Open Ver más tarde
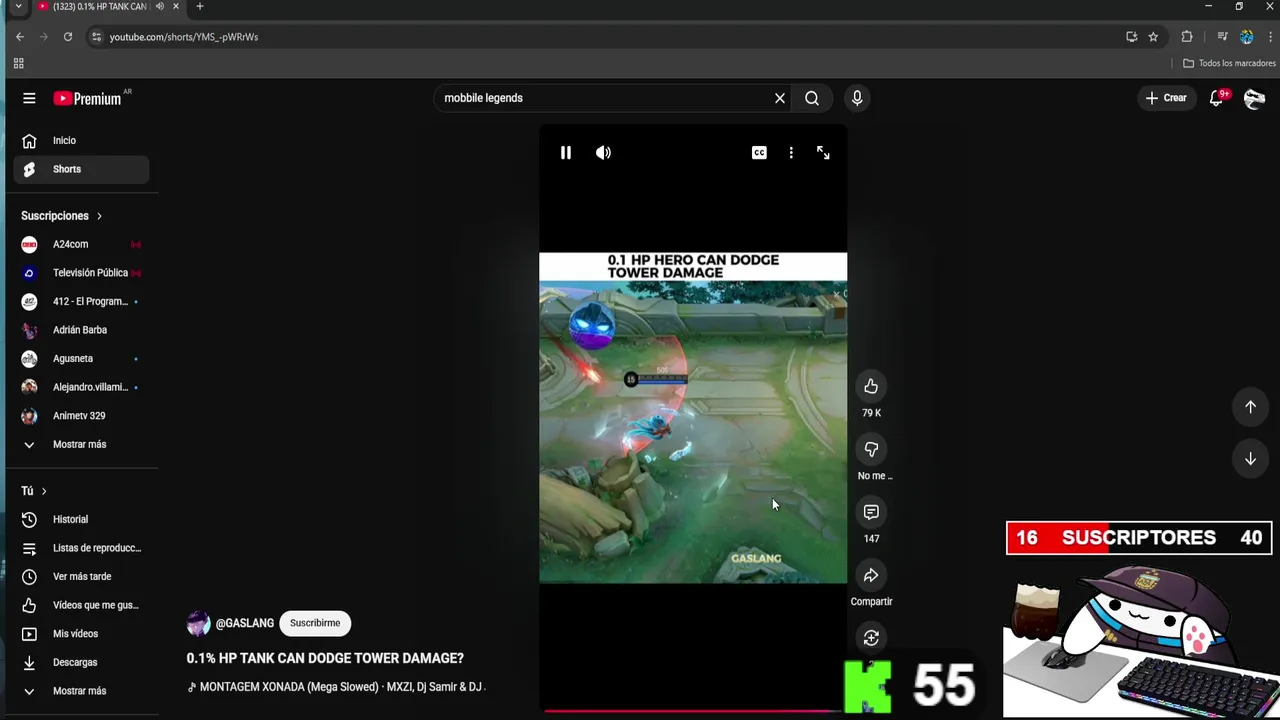 point(81,576)
